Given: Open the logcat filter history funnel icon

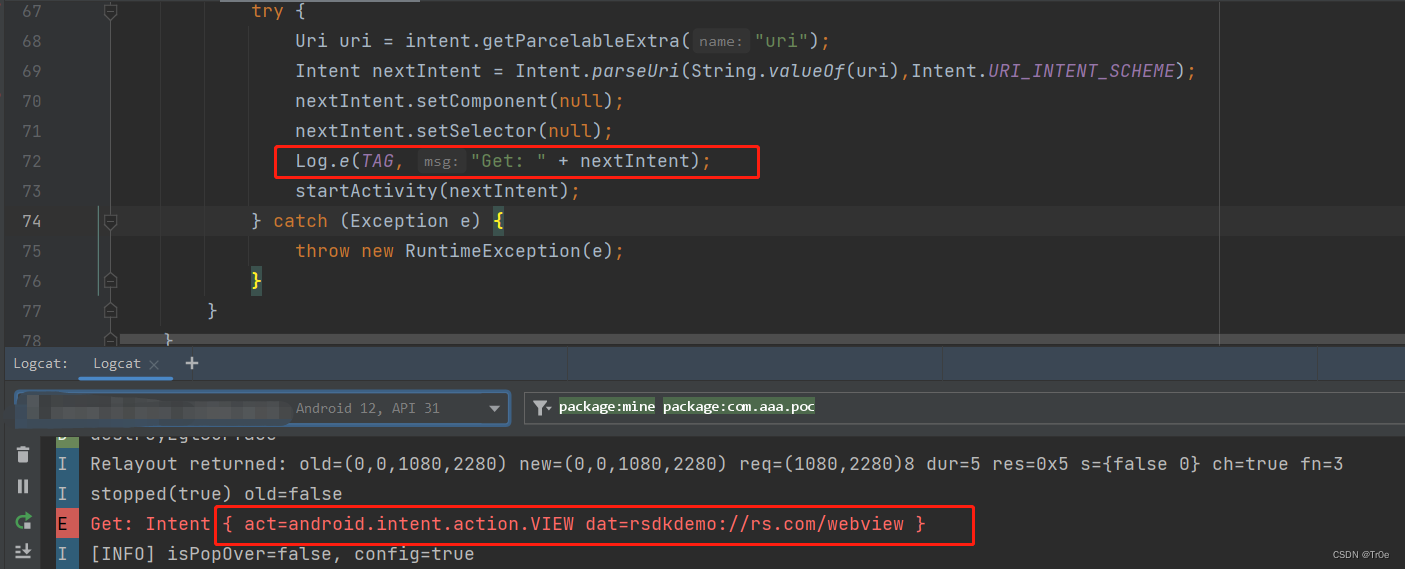Looking at the screenshot, I should pos(541,407).
